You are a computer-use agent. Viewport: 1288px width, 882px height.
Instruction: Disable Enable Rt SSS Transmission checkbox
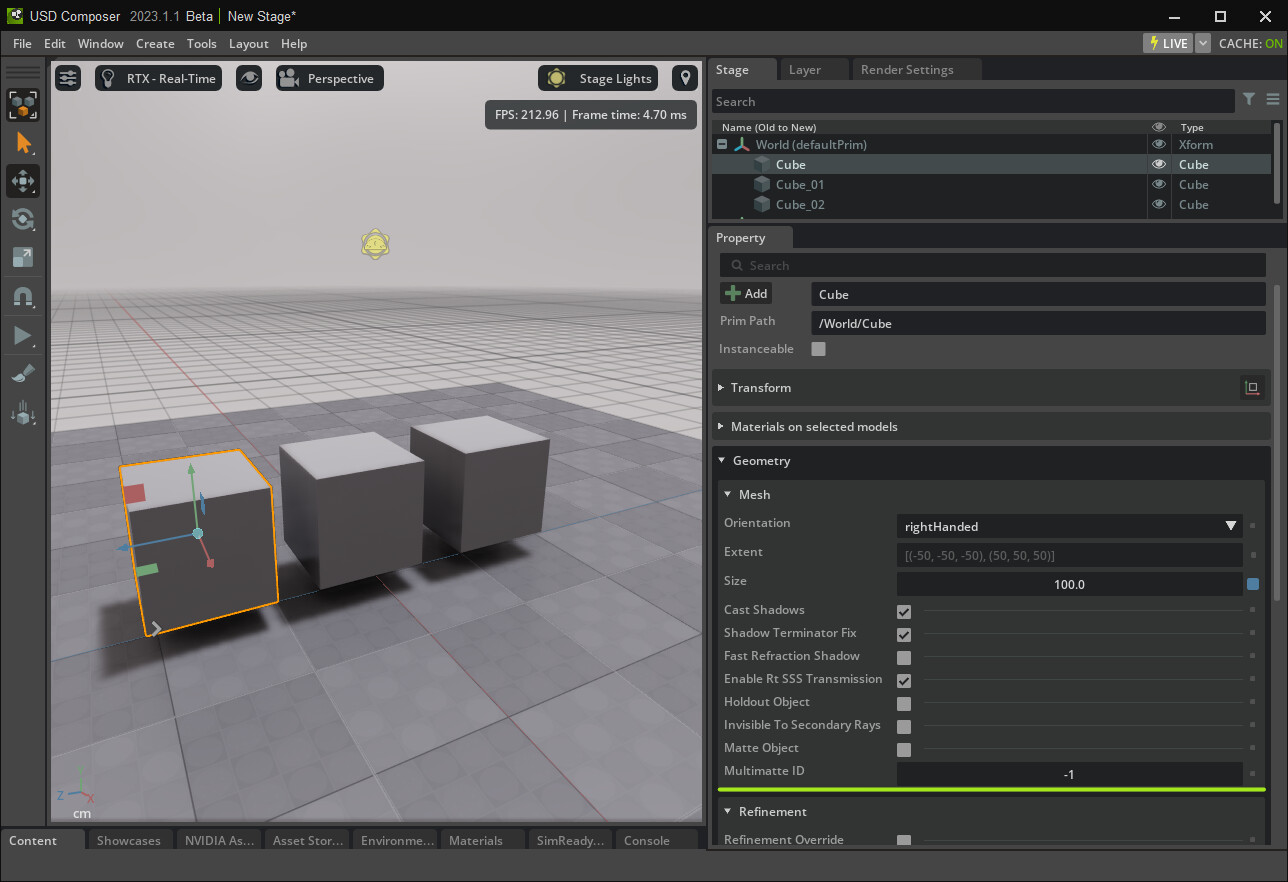pyautogui.click(x=904, y=680)
